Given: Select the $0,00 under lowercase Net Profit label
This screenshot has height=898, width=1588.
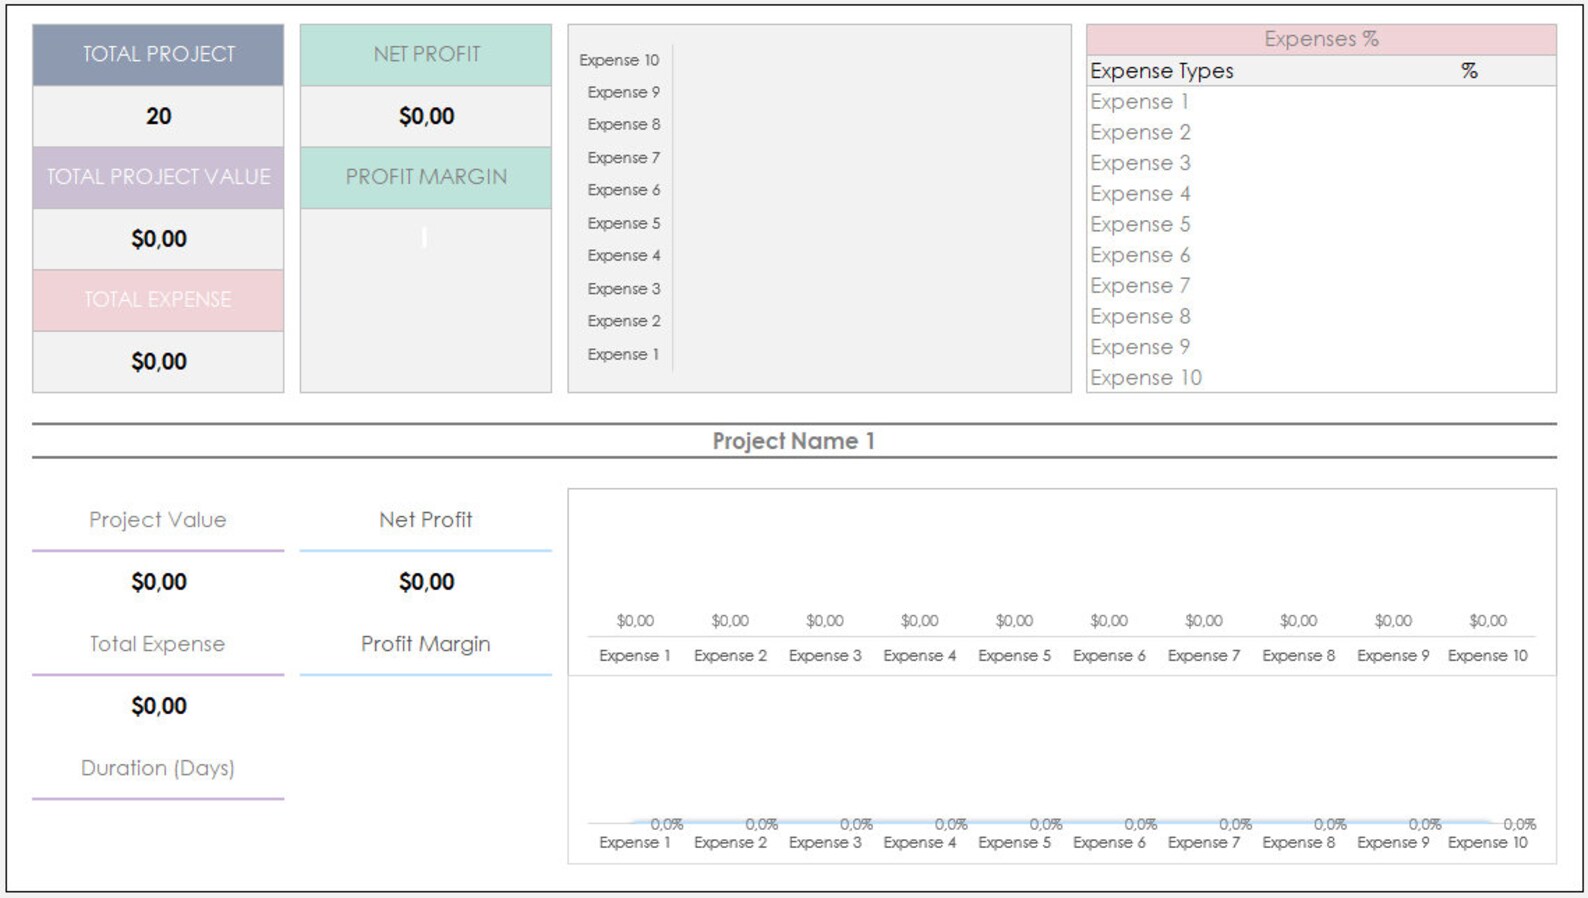Looking at the screenshot, I should pyautogui.click(x=426, y=582).
